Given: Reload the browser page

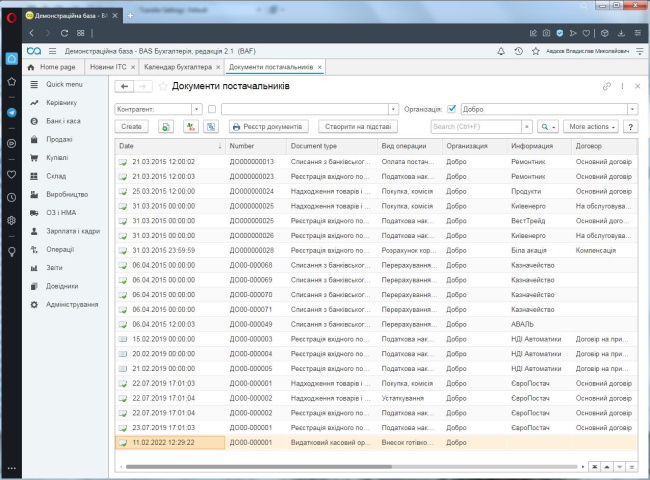Looking at the screenshot, I should [x=64, y=33].
